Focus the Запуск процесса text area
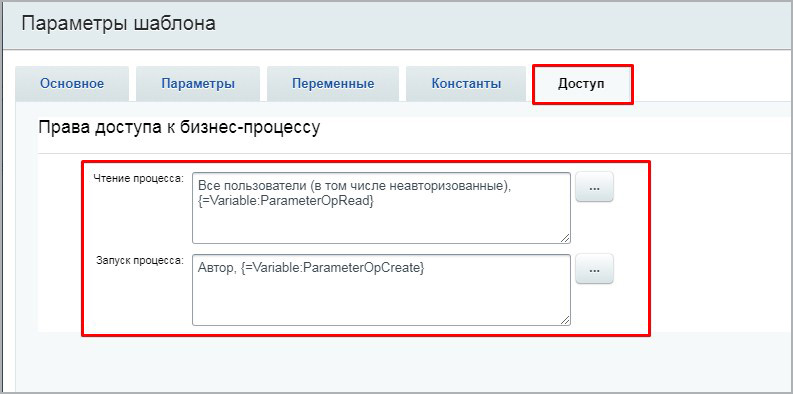793x394 pixels. [381, 290]
